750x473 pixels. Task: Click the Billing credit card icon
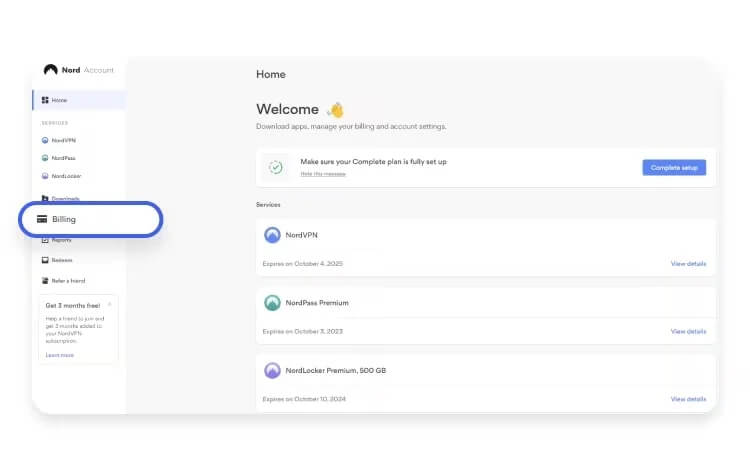42,219
